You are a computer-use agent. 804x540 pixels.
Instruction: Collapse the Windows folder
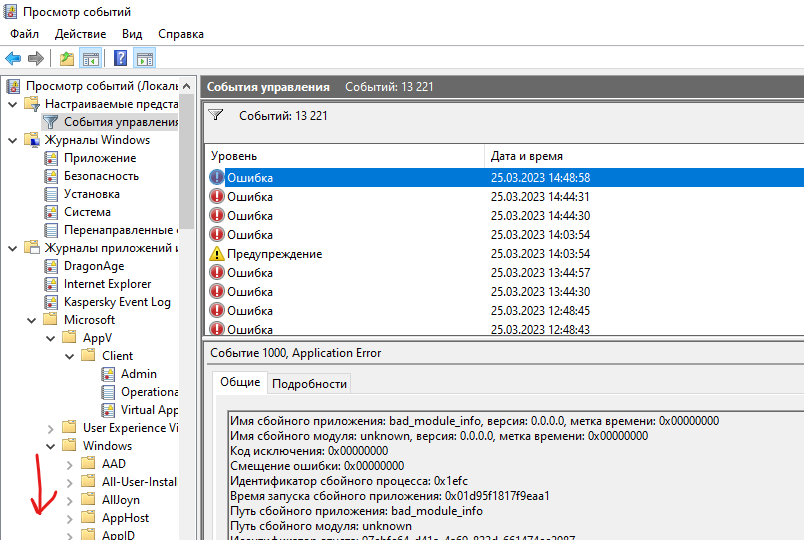pos(51,446)
